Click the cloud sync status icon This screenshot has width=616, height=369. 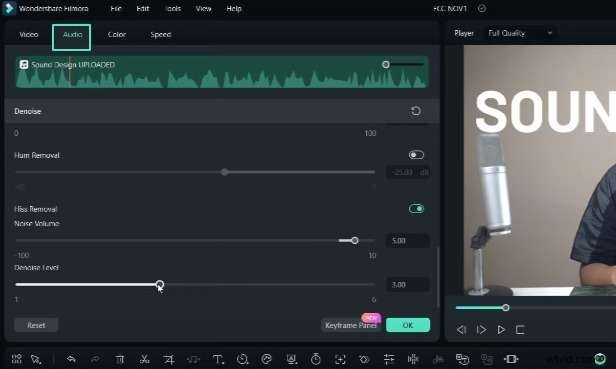pos(482,8)
